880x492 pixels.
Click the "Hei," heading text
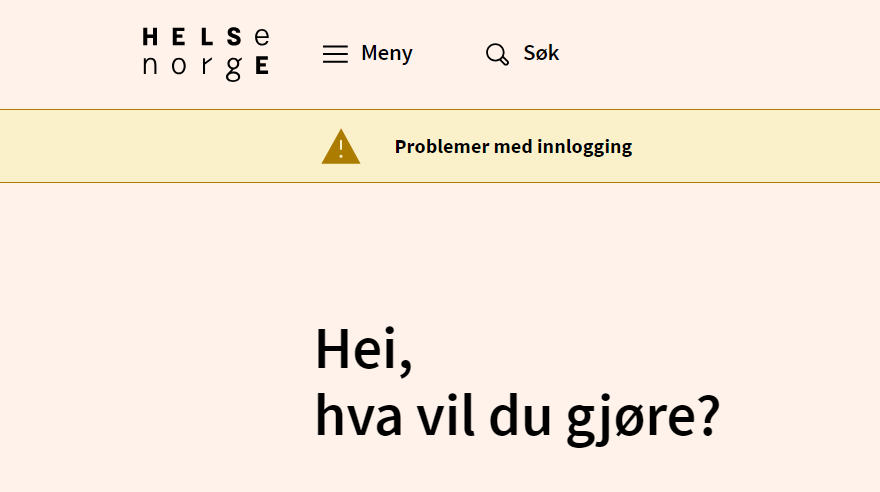[x=363, y=349]
